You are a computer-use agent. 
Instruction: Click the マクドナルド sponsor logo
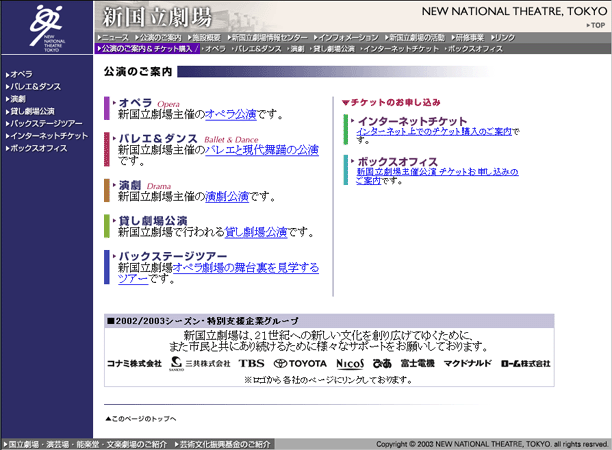(465, 363)
